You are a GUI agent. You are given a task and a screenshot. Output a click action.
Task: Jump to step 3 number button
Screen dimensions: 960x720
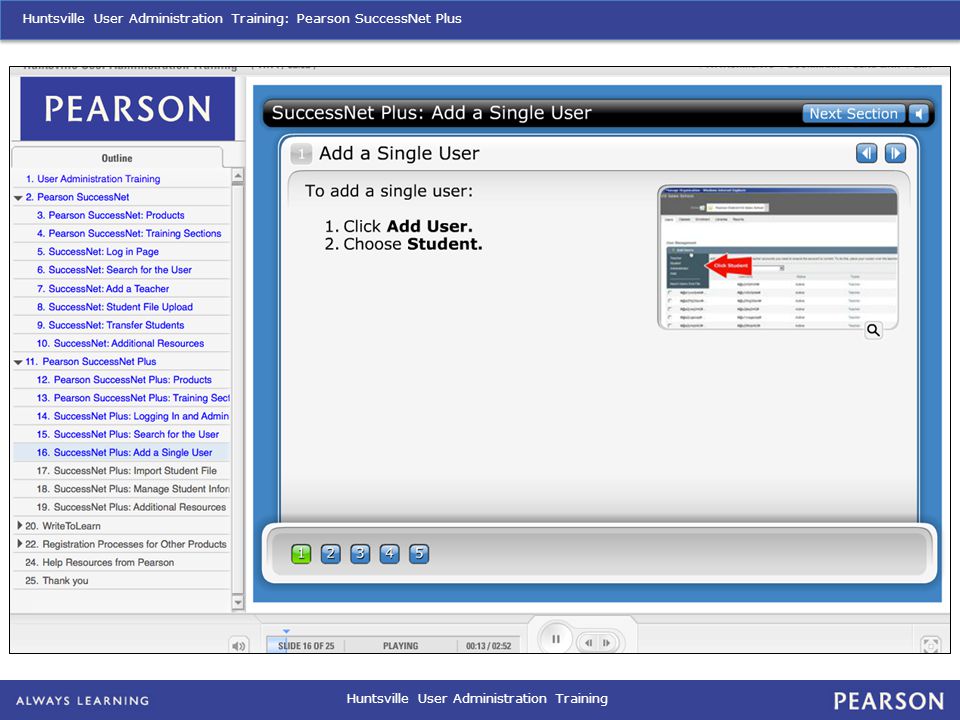pos(360,554)
